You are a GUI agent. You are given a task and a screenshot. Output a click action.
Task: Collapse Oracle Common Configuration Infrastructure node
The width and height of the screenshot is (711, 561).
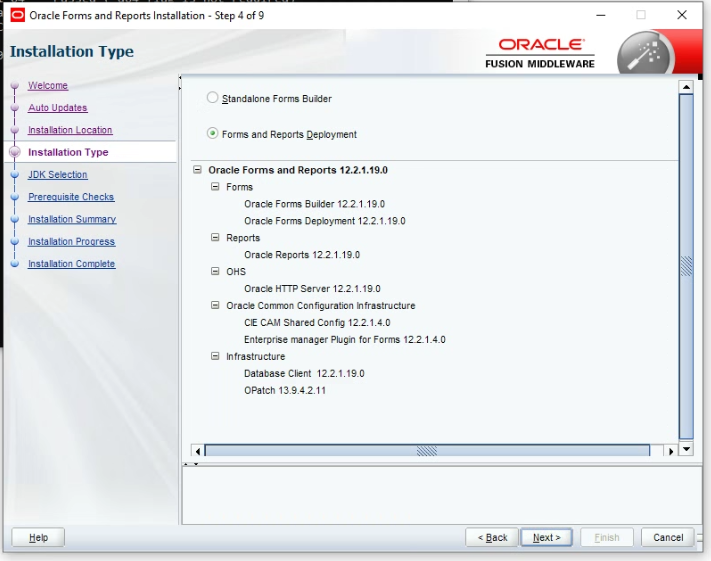click(215, 305)
